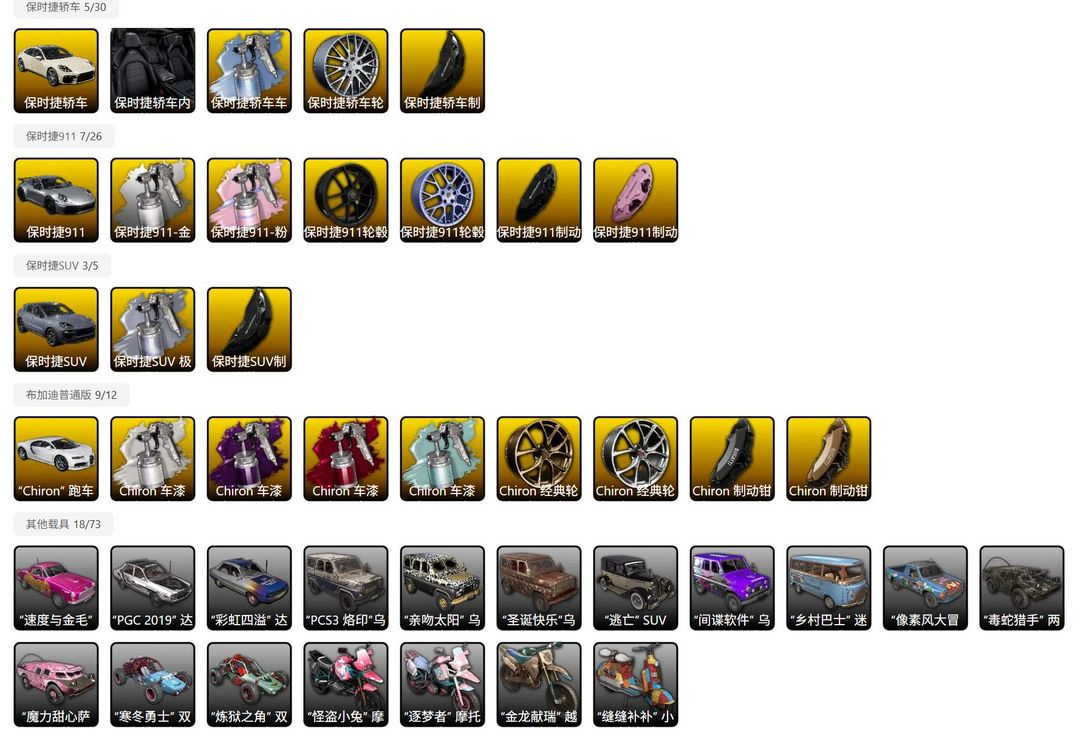The width and height of the screenshot is (1080, 740).
Task: Pick the pink 保时捷911-粉 paint sprayer
Action: (249, 200)
